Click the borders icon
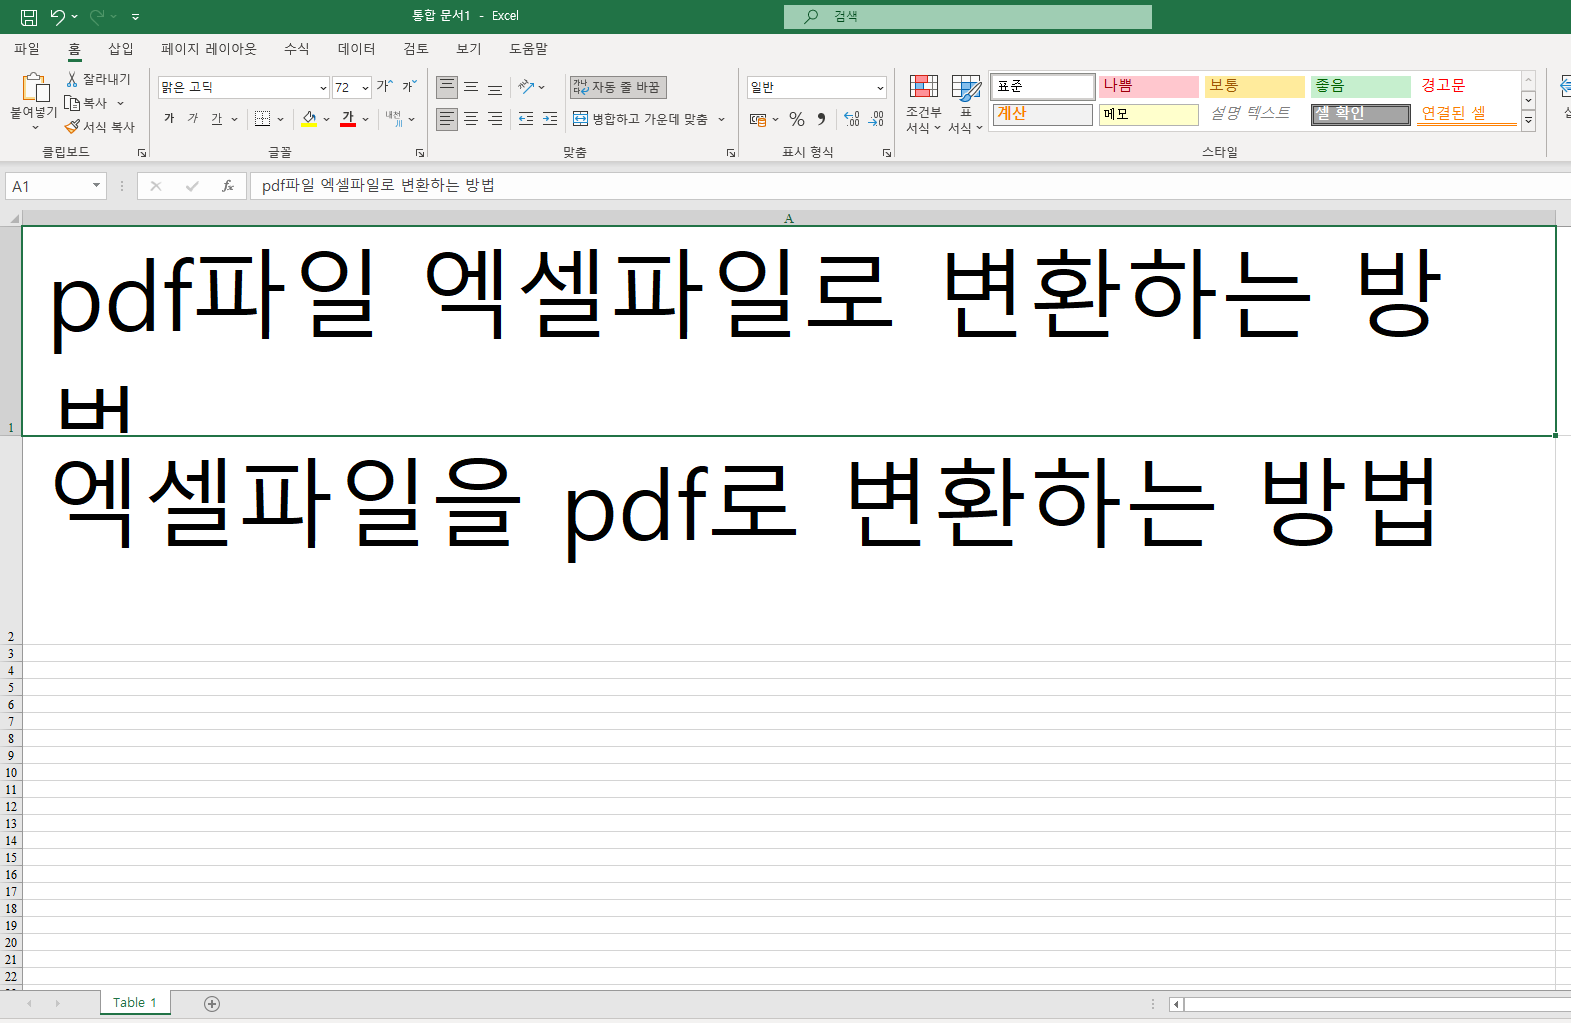1571x1023 pixels. [263, 119]
